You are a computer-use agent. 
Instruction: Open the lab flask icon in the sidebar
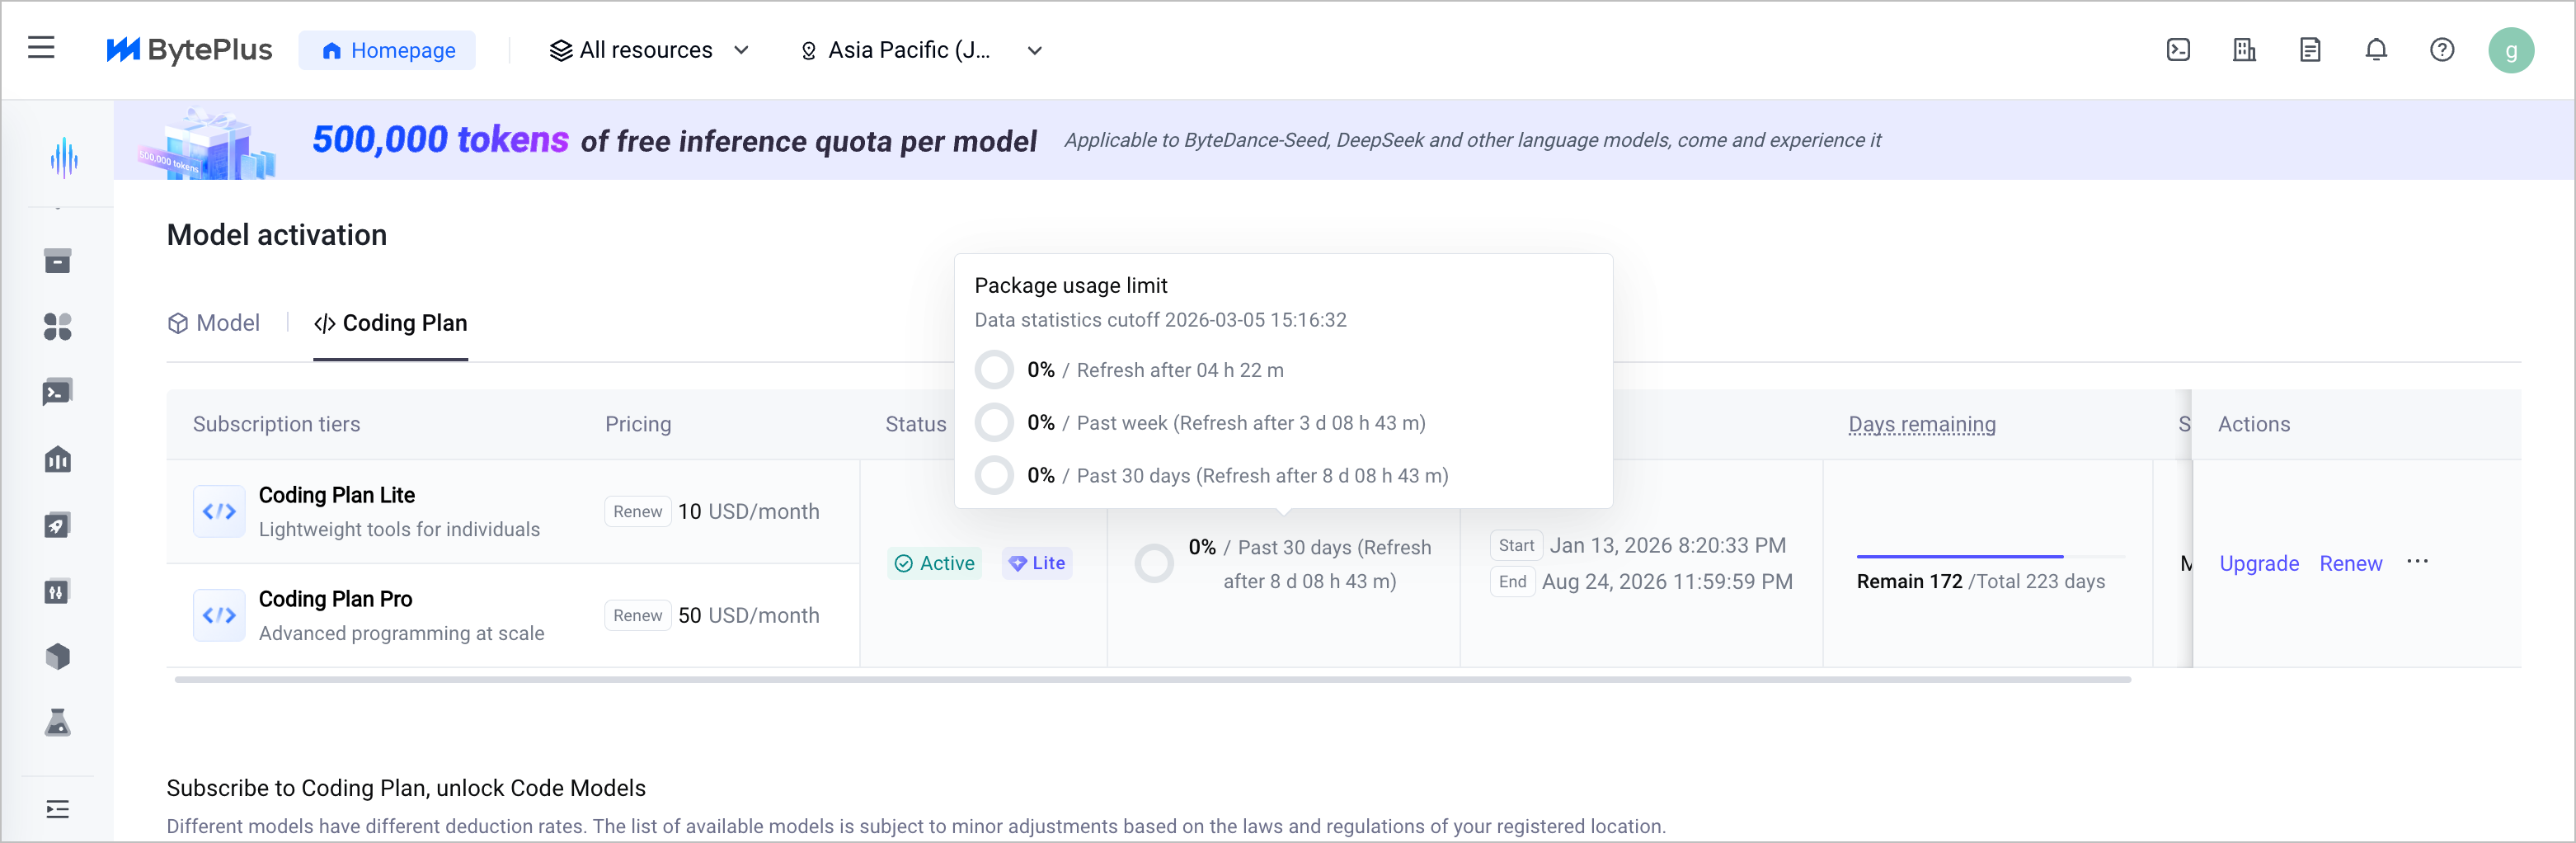click(58, 722)
